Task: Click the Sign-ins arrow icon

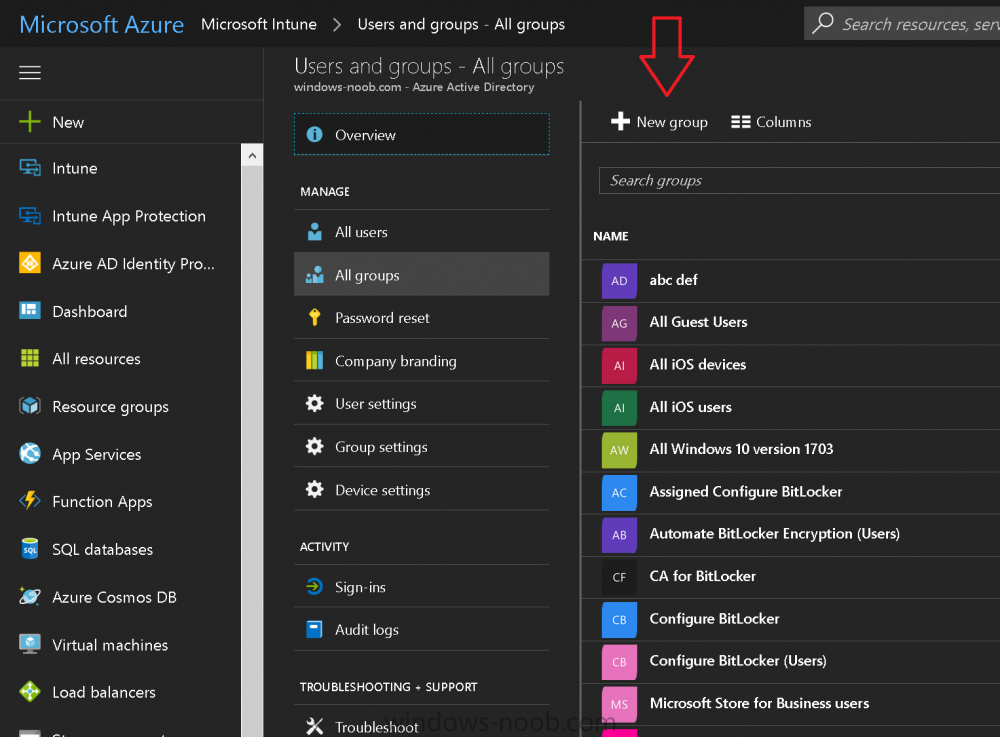Action: 314,586
